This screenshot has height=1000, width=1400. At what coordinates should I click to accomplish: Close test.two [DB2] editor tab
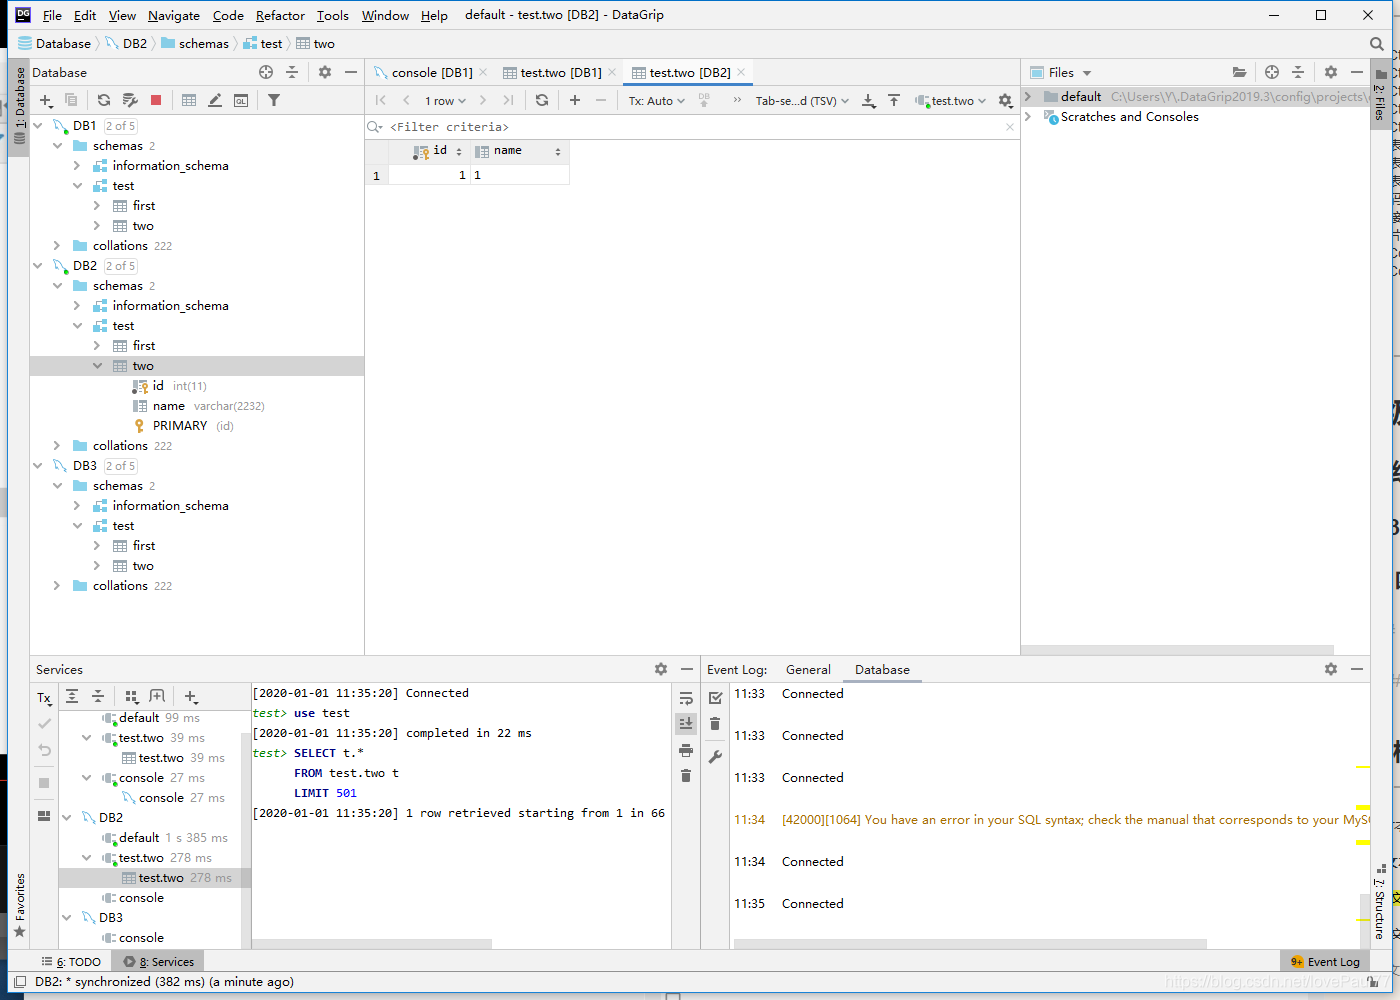741,73
